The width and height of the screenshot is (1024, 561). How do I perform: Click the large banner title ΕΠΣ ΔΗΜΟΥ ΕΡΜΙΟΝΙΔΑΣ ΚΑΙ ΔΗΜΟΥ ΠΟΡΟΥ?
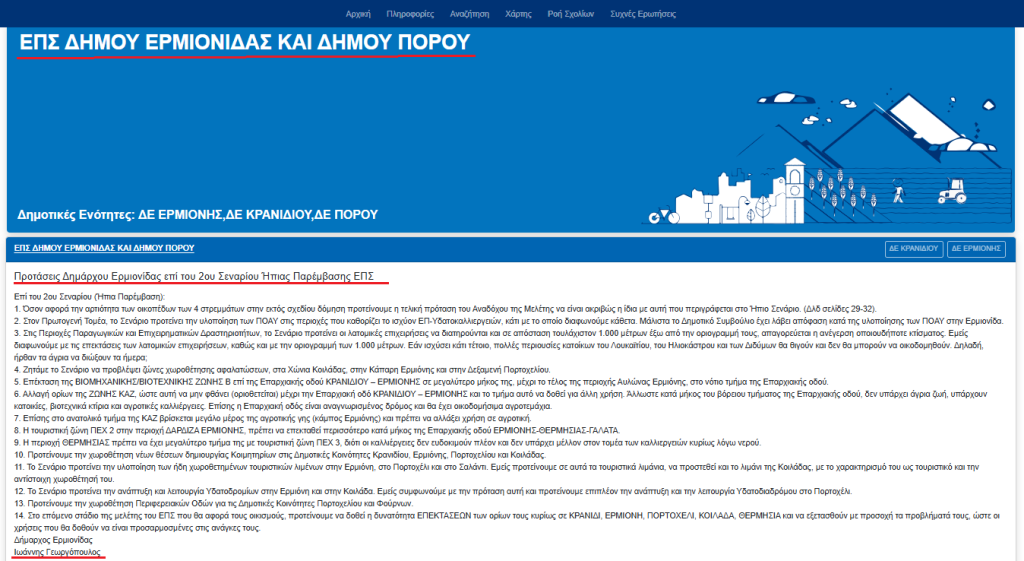245,42
